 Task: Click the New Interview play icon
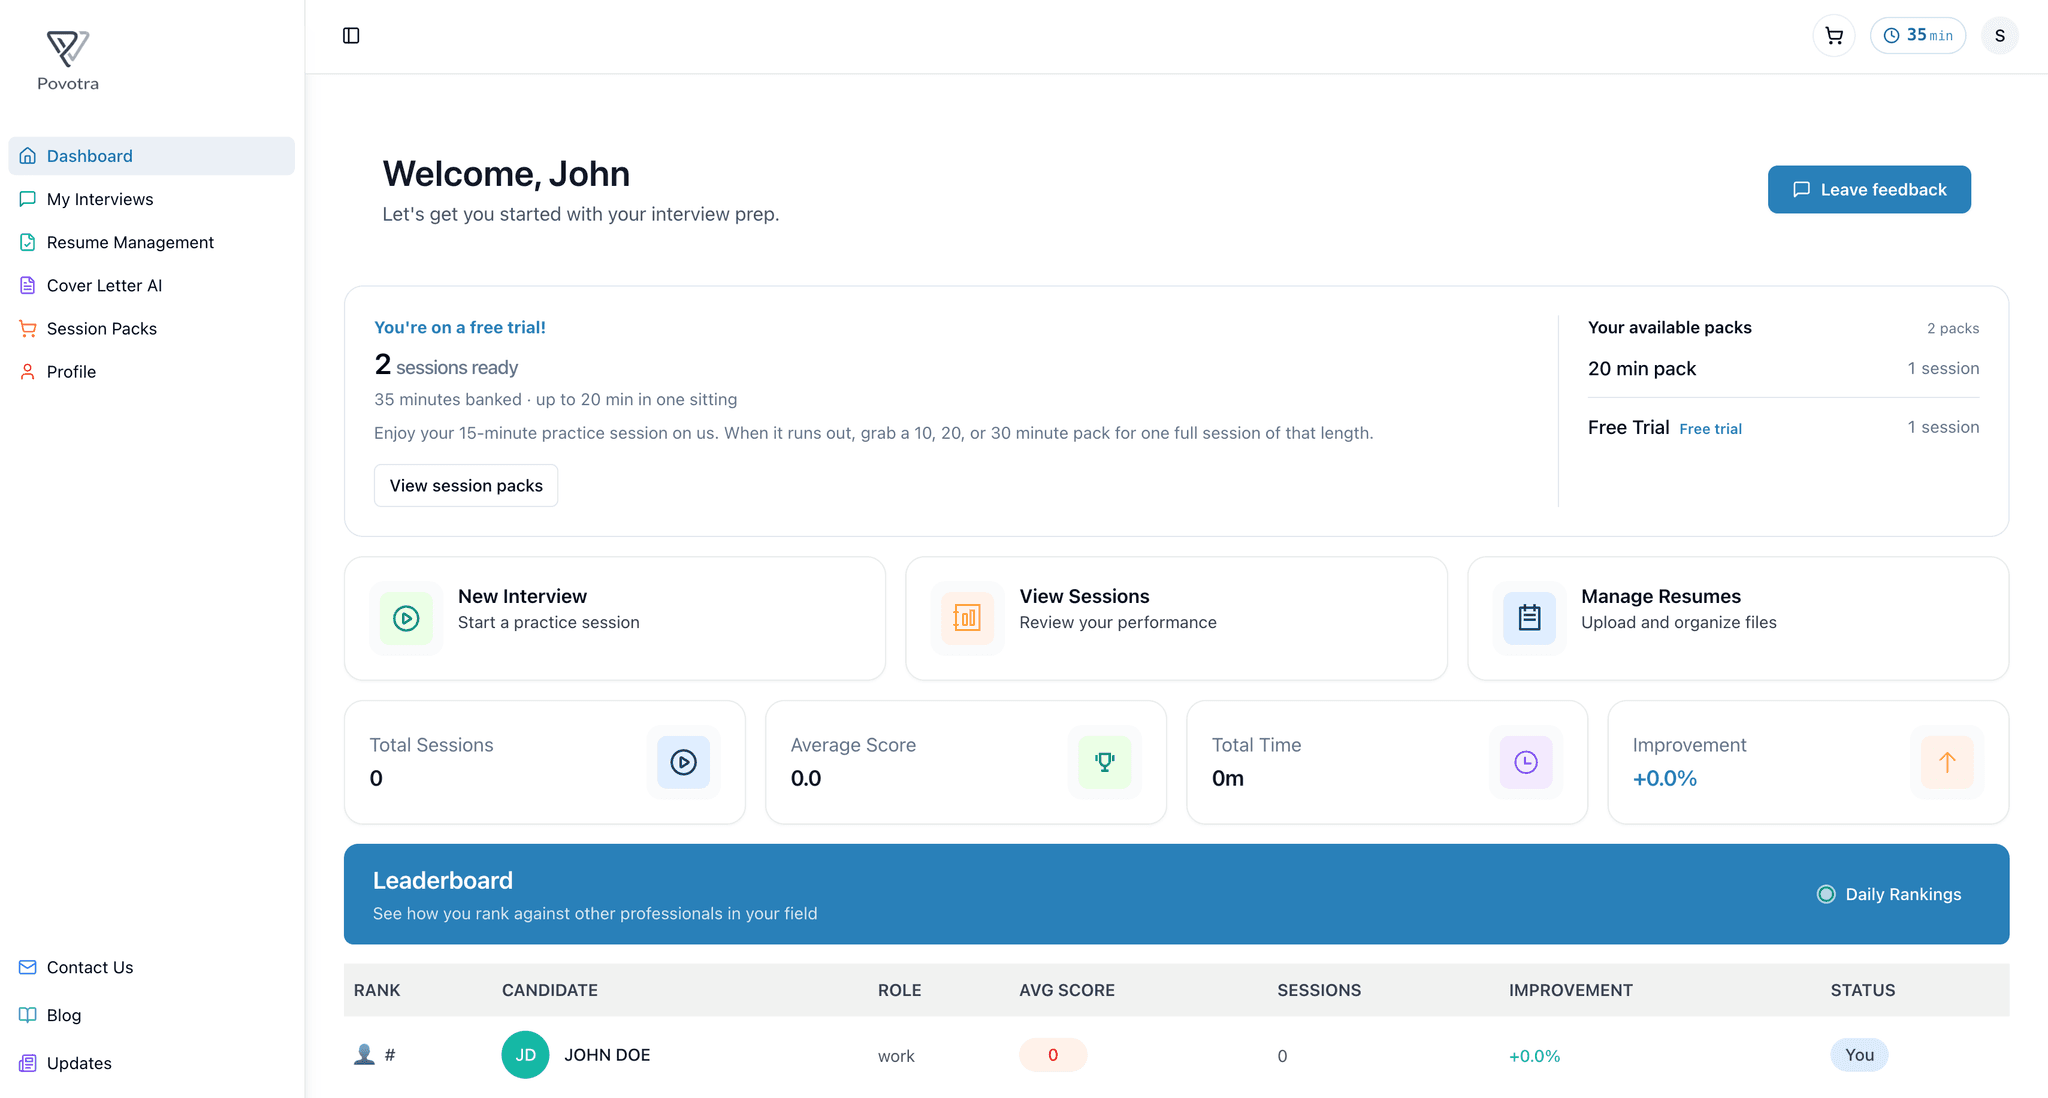406,618
